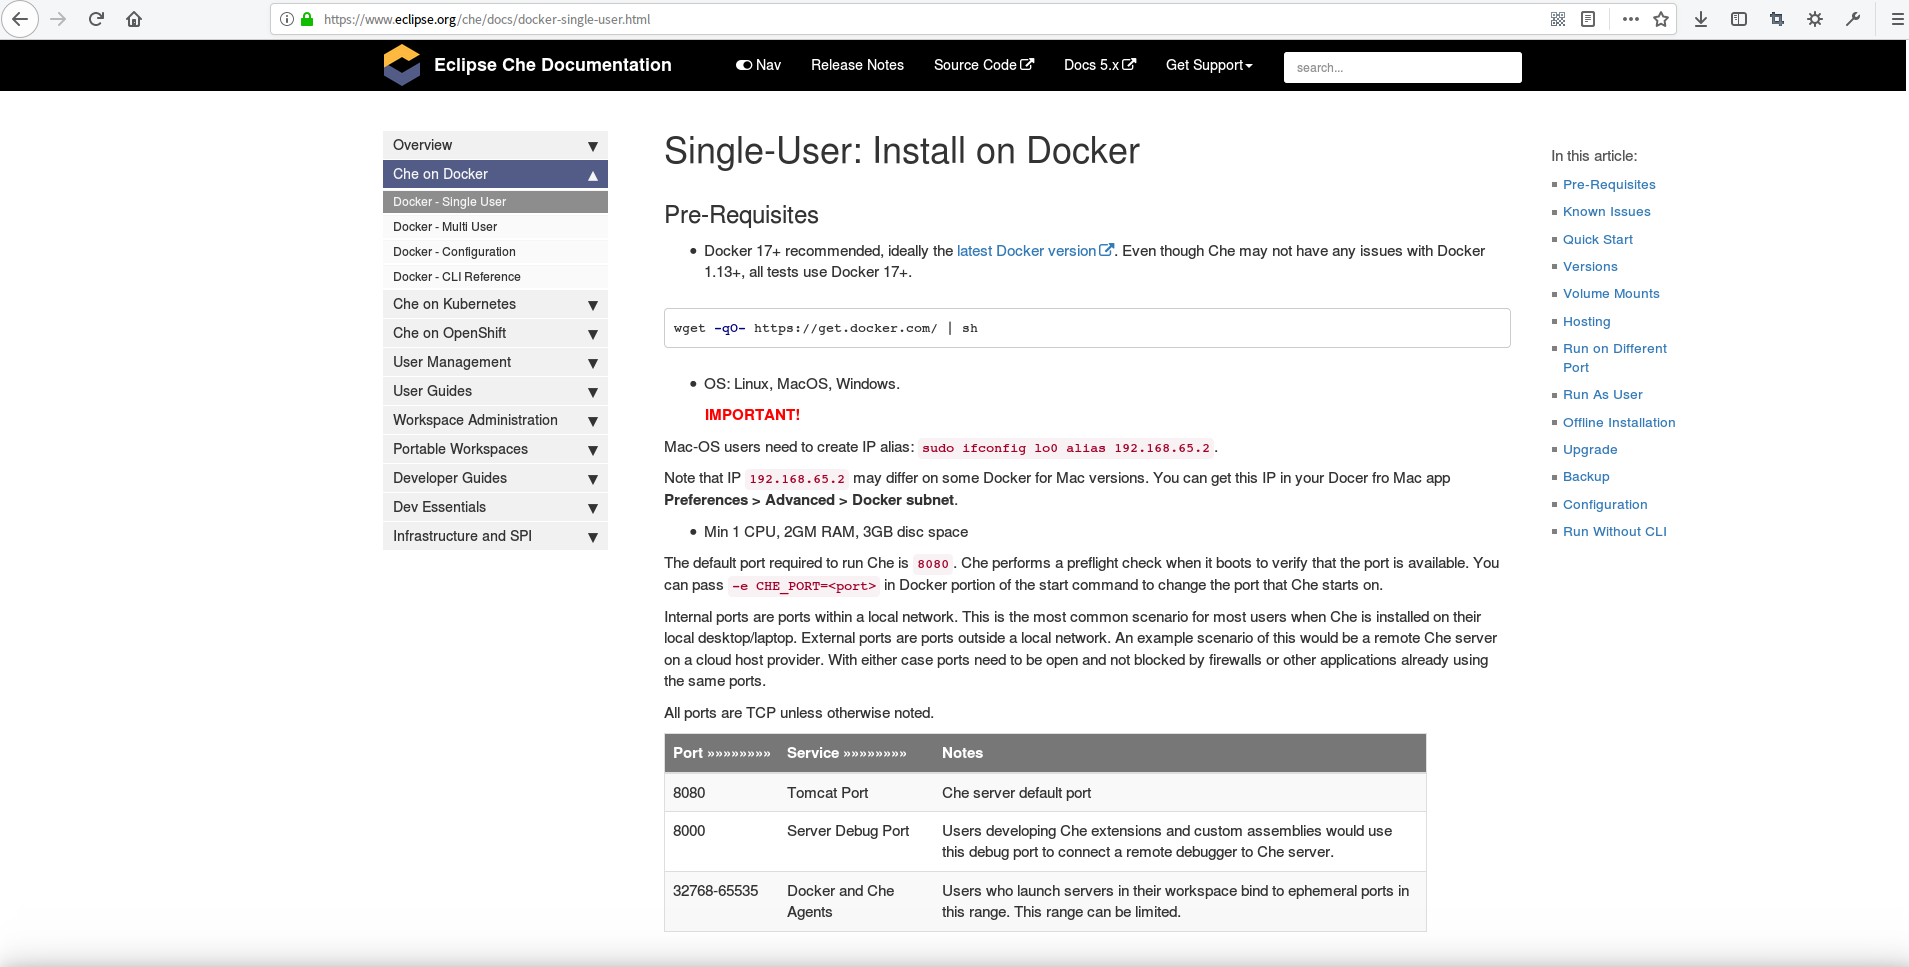Click the external link icon beside Source Code
The width and height of the screenshot is (1909, 967).
coord(1027,64)
